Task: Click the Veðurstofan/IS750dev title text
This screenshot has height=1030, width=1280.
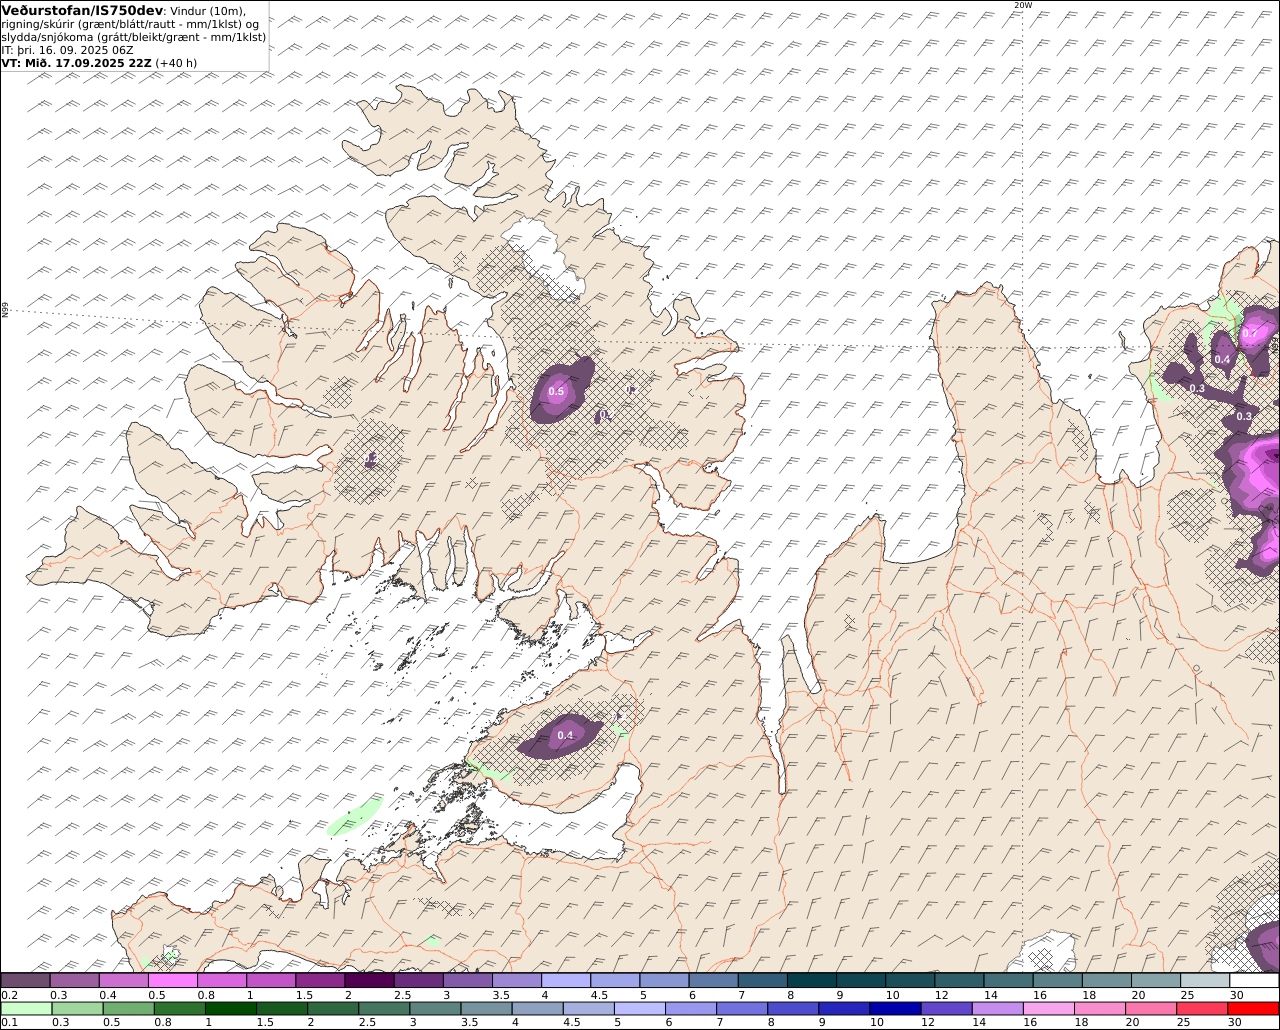Action: (82, 10)
